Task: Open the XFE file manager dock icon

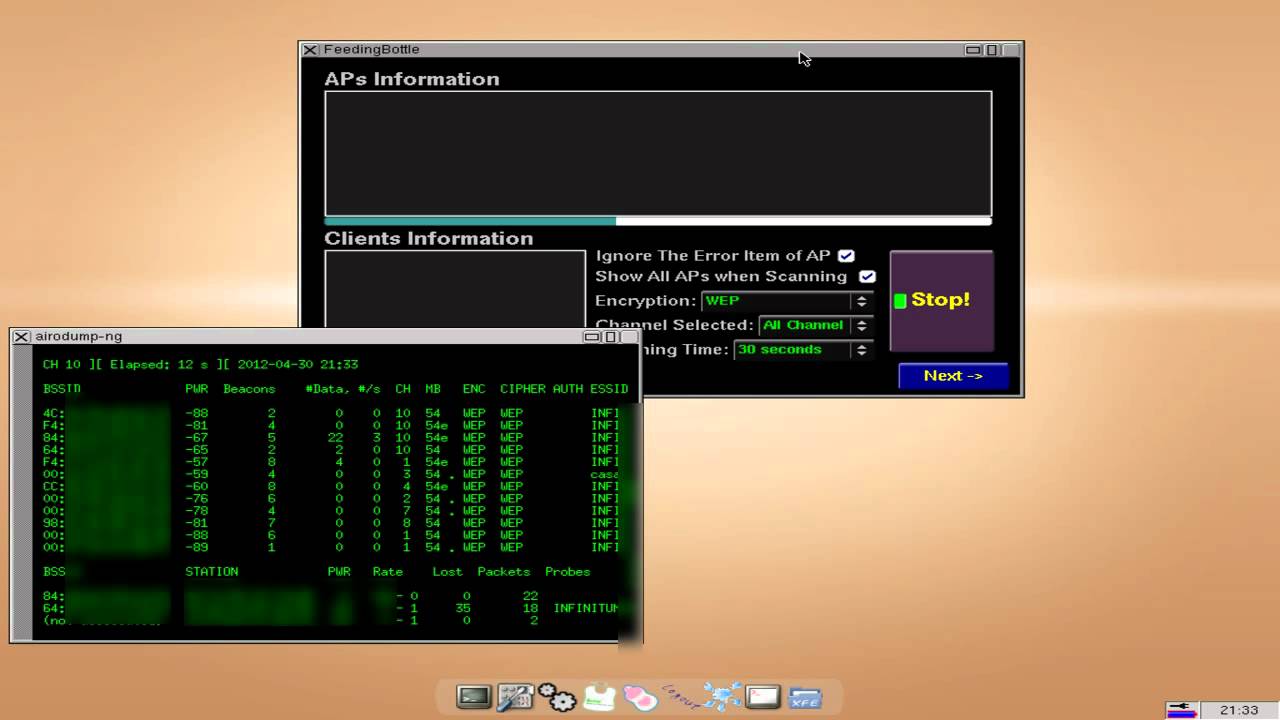Action: (804, 697)
